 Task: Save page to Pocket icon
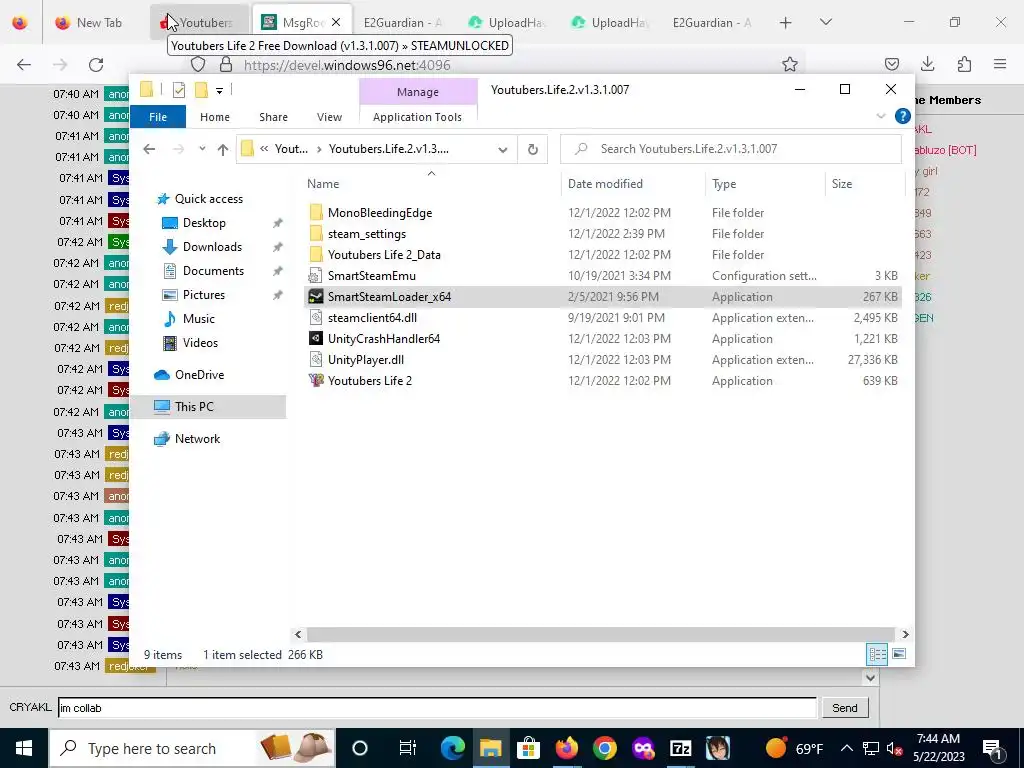point(891,64)
